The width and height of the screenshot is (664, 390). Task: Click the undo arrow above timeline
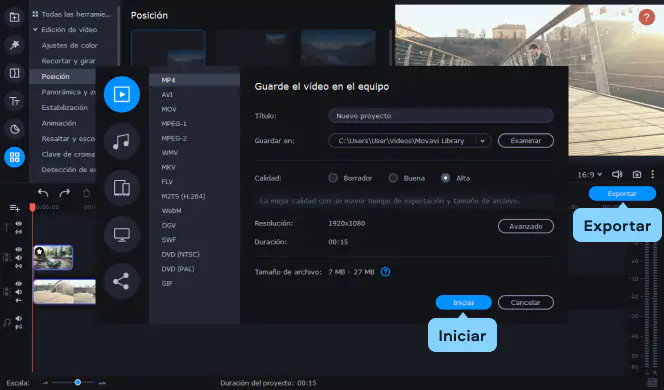43,193
